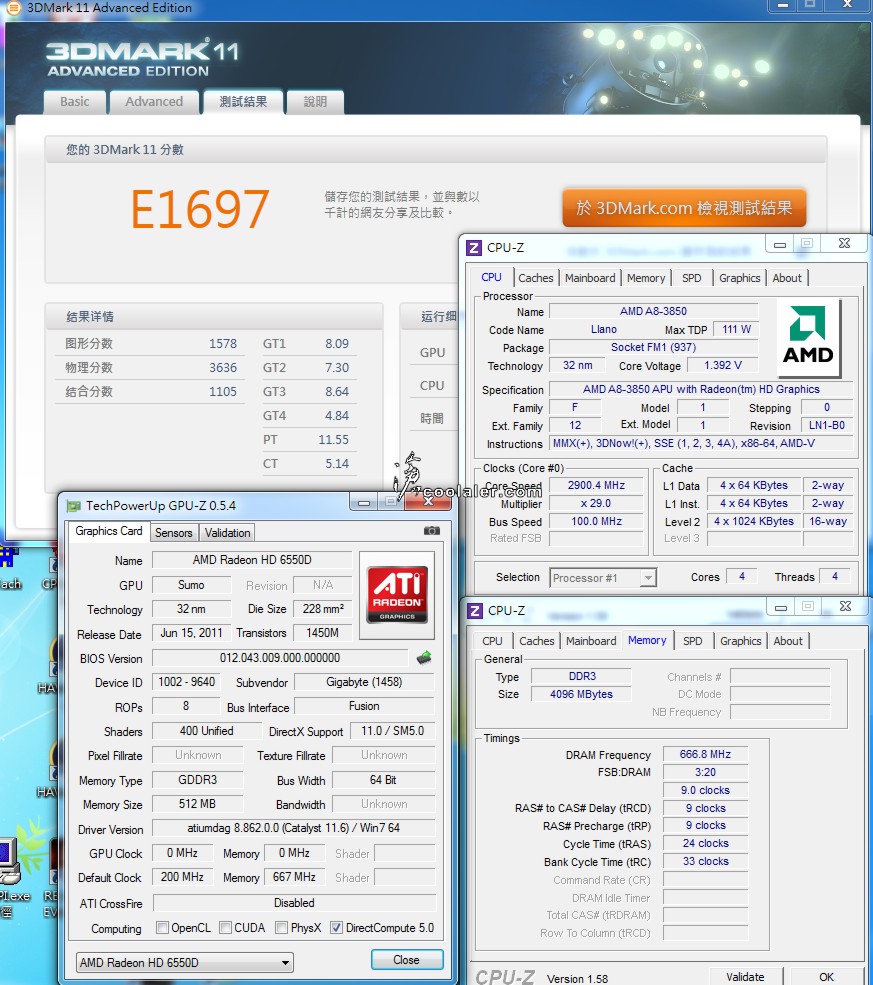The image size is (873, 985).
Task: Select the Graphics Card tab in GPU-Z
Action: 109,531
